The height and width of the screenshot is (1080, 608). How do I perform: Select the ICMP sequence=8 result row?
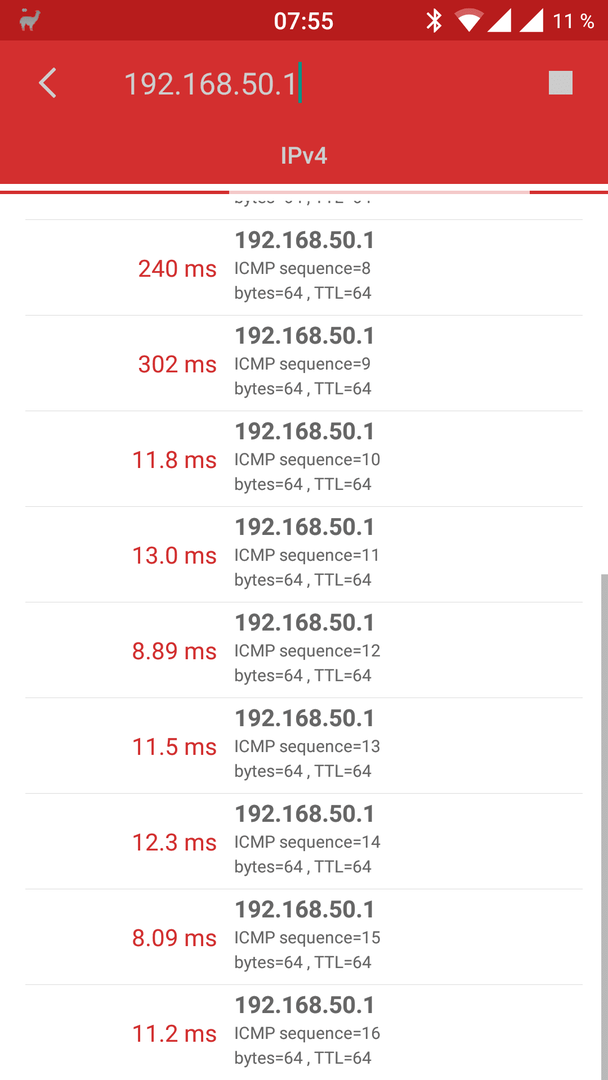click(x=304, y=268)
